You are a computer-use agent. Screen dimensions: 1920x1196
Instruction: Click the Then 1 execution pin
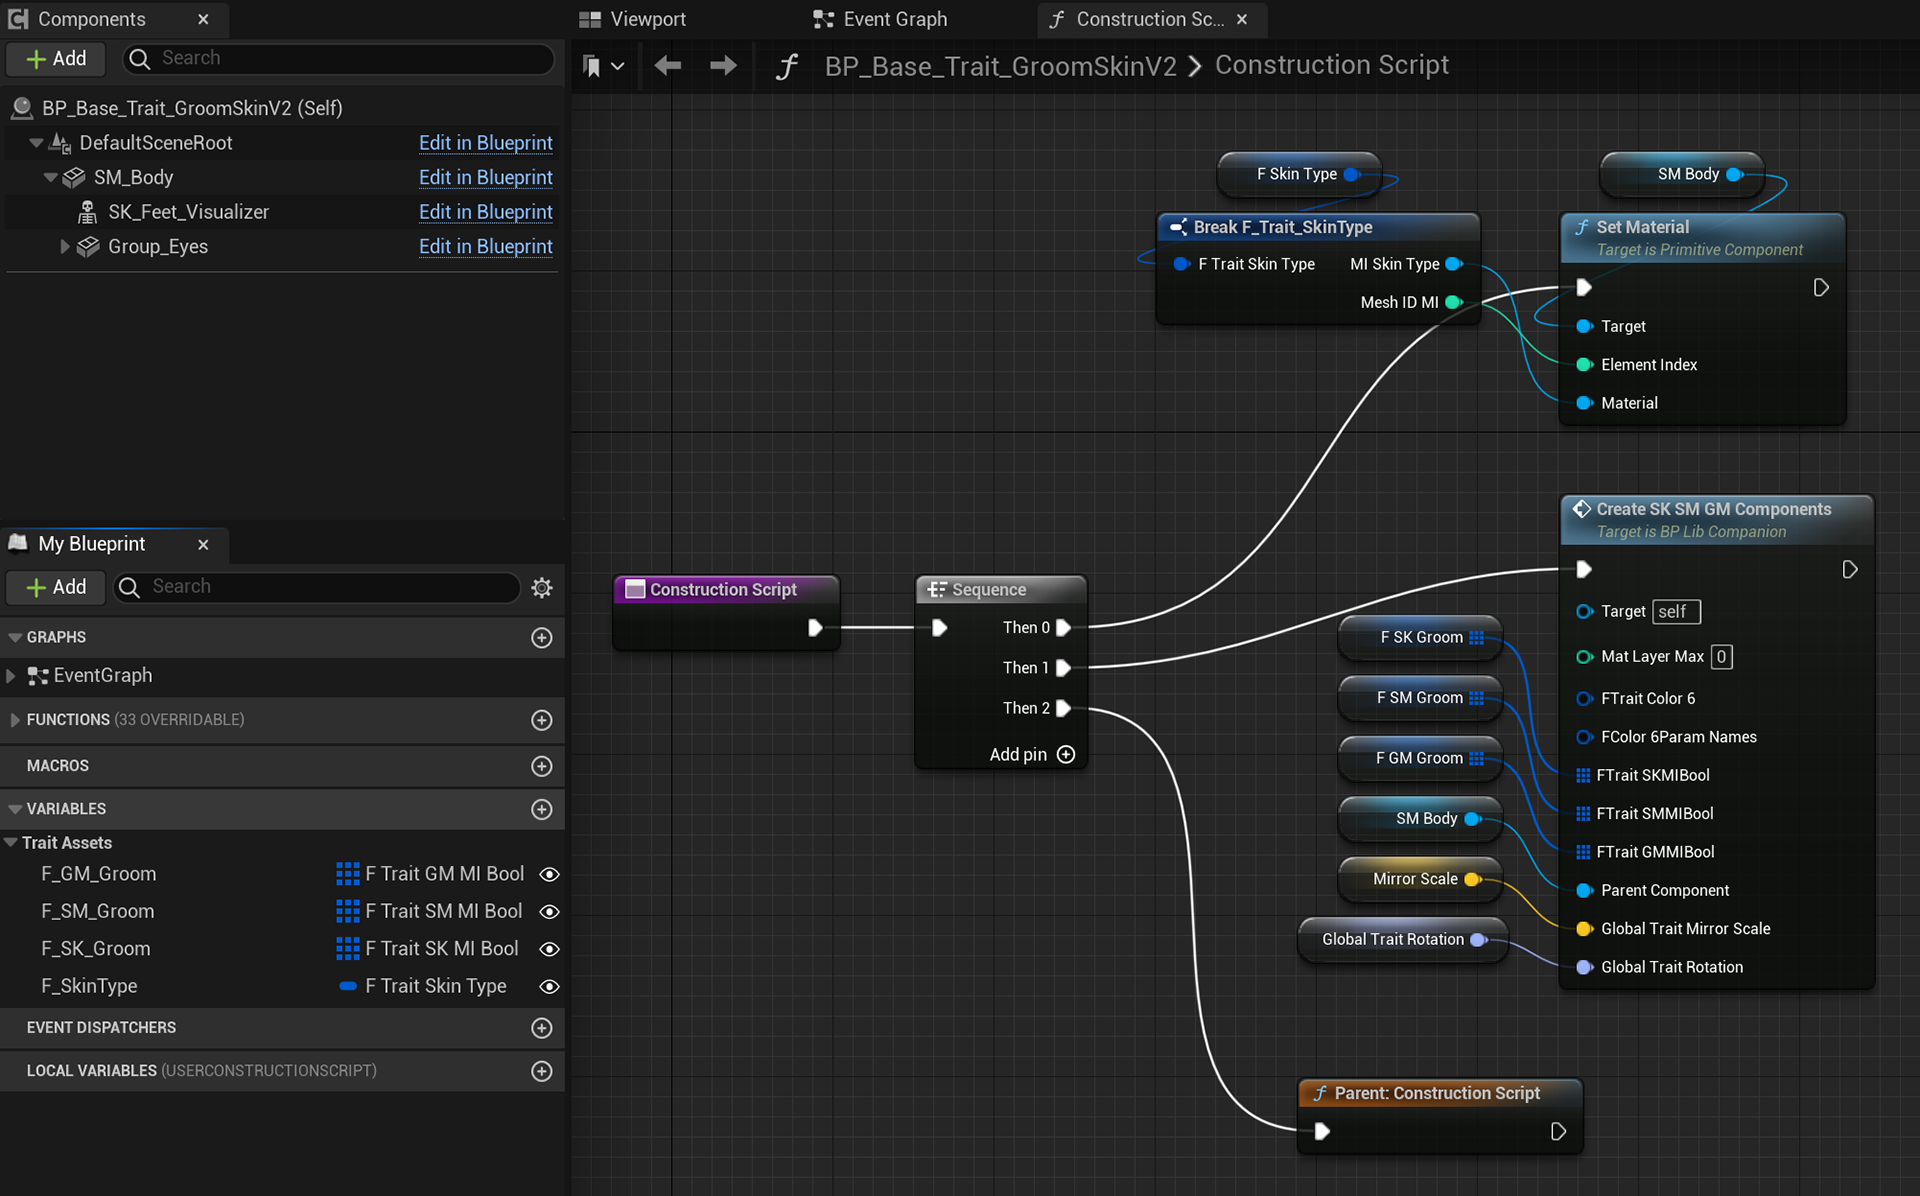click(x=1063, y=668)
